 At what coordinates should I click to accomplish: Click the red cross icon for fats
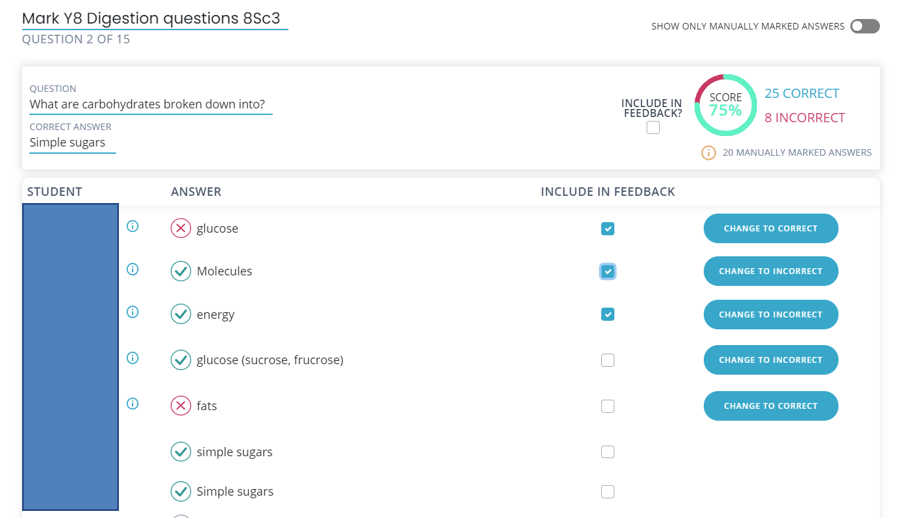click(x=180, y=406)
